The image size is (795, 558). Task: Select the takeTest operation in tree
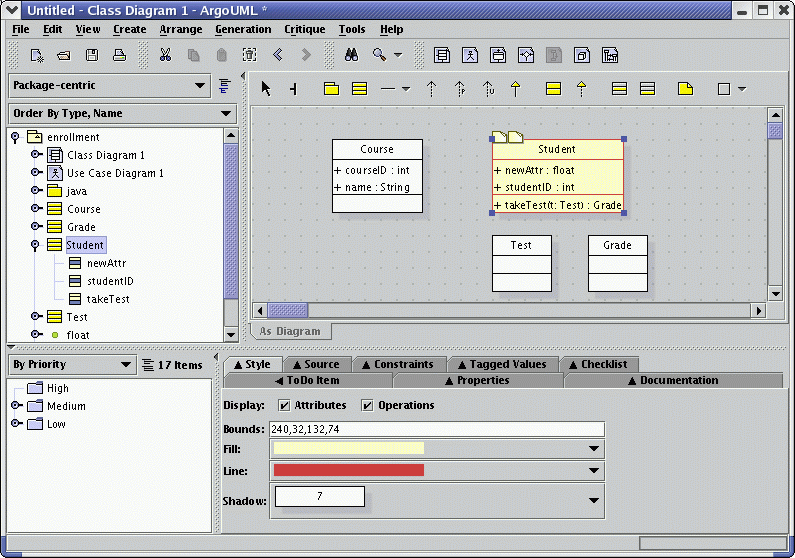[108, 299]
